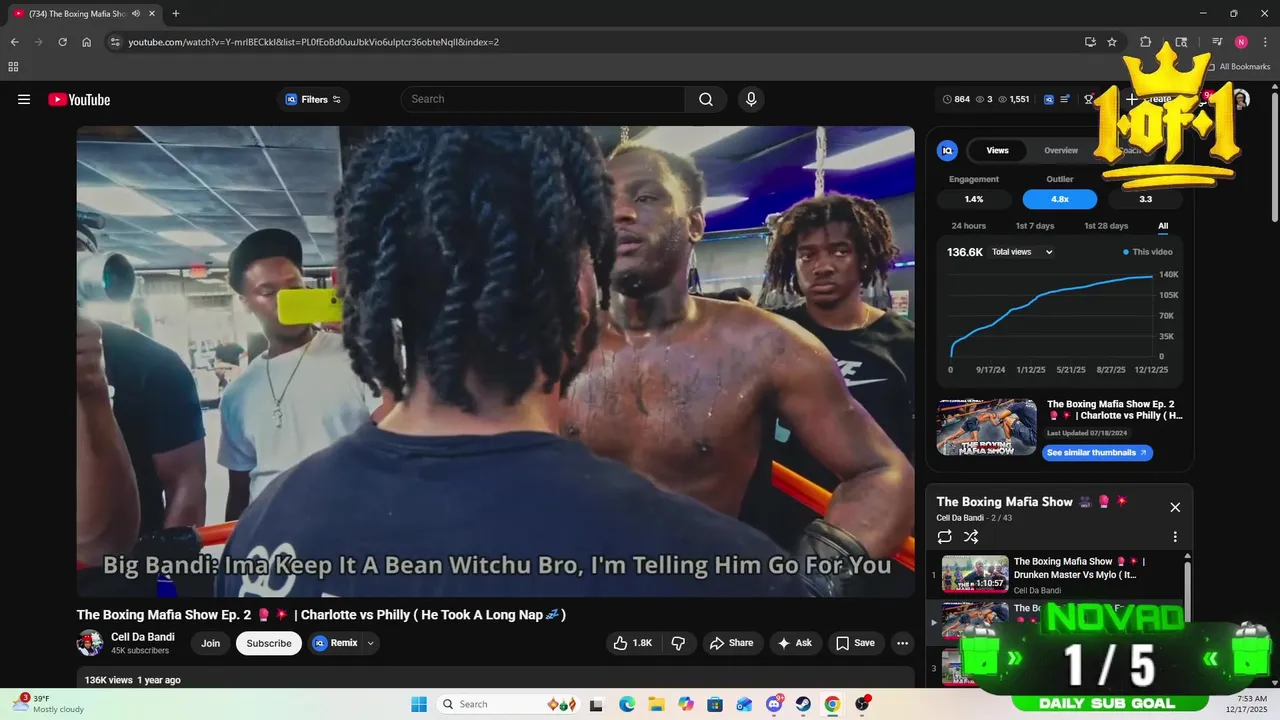This screenshot has height=720, width=1280.
Task: Go back with browser back arrow
Action: click(14, 42)
